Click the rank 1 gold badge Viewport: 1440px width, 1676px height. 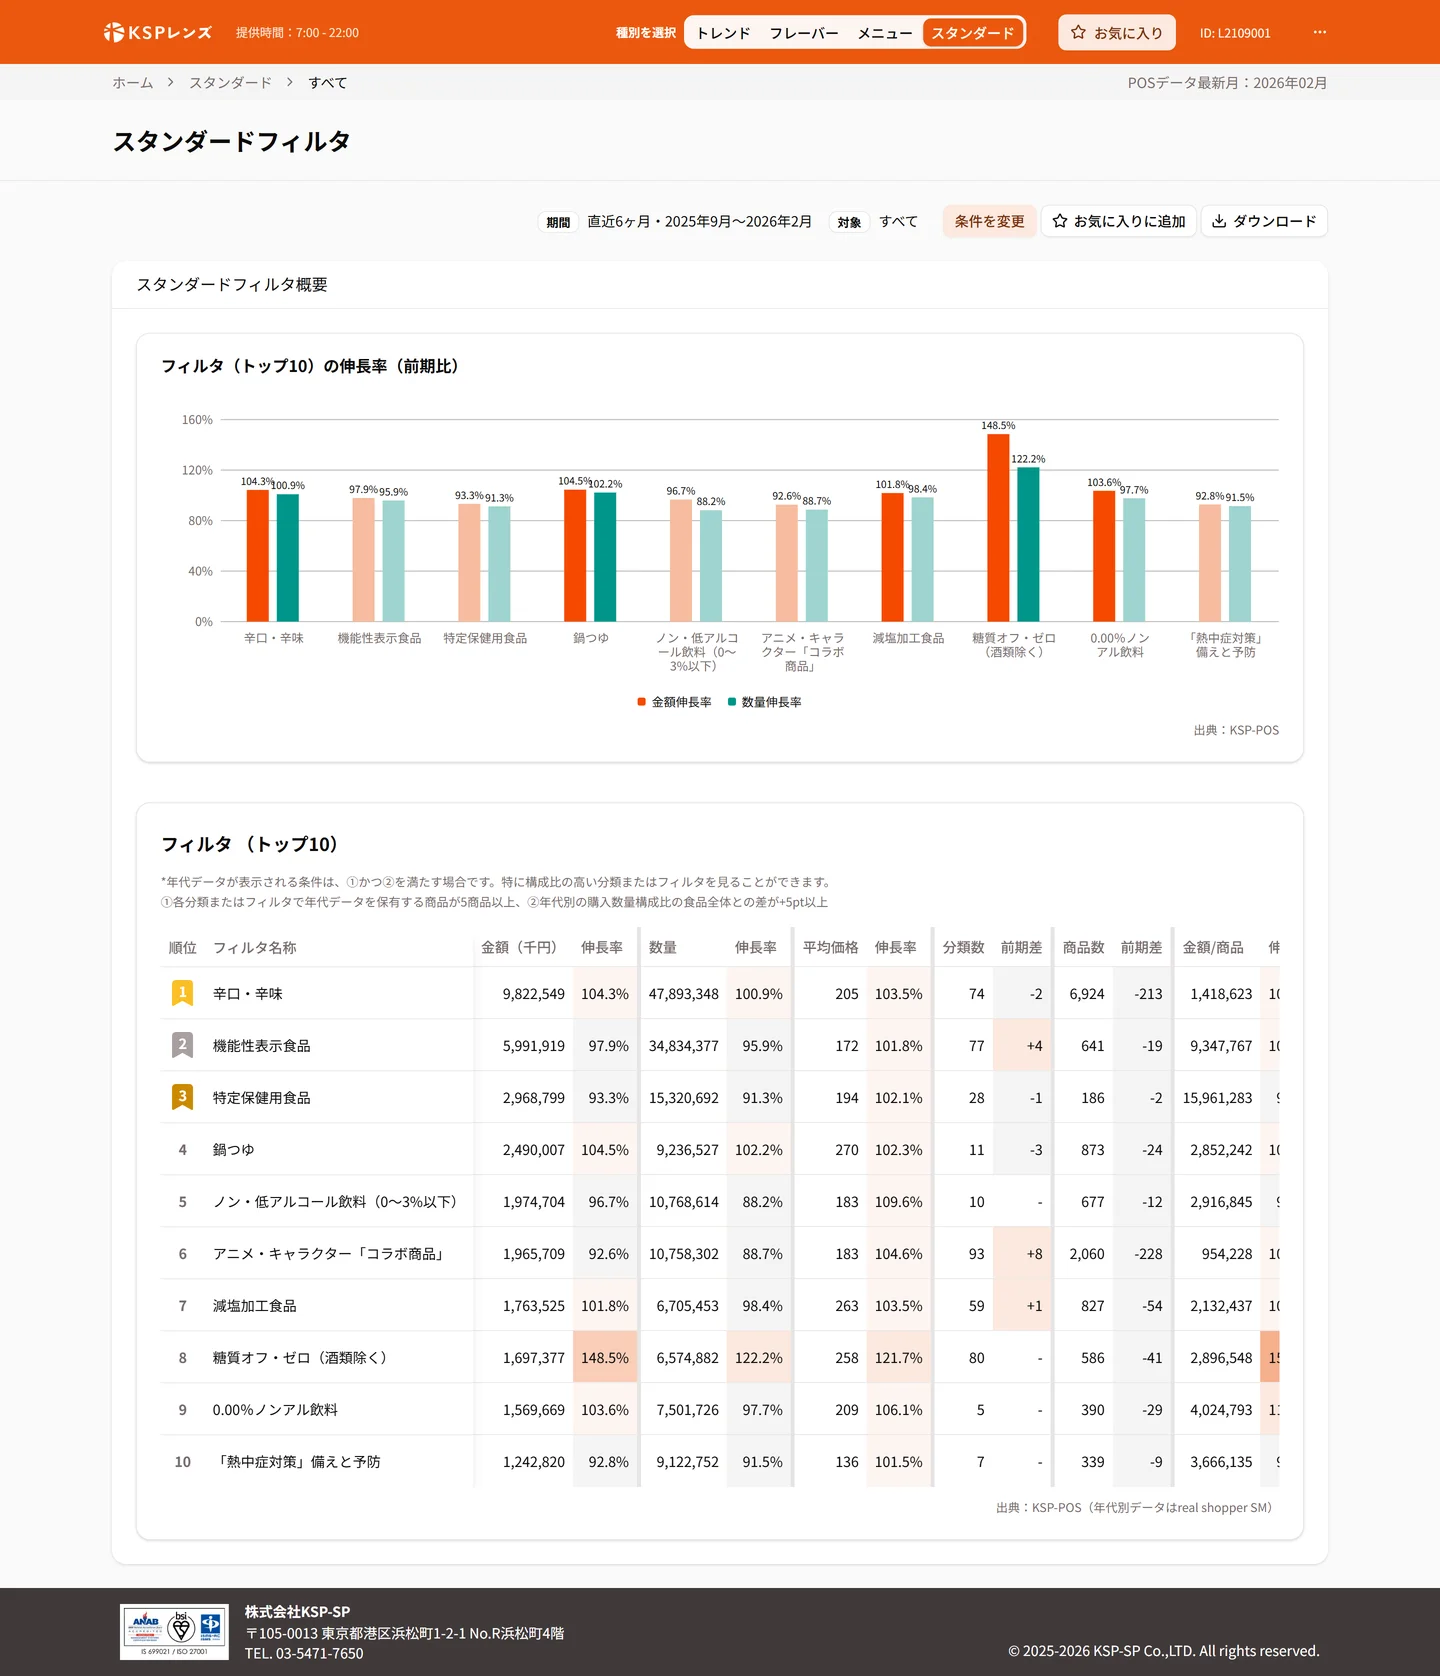tap(182, 993)
